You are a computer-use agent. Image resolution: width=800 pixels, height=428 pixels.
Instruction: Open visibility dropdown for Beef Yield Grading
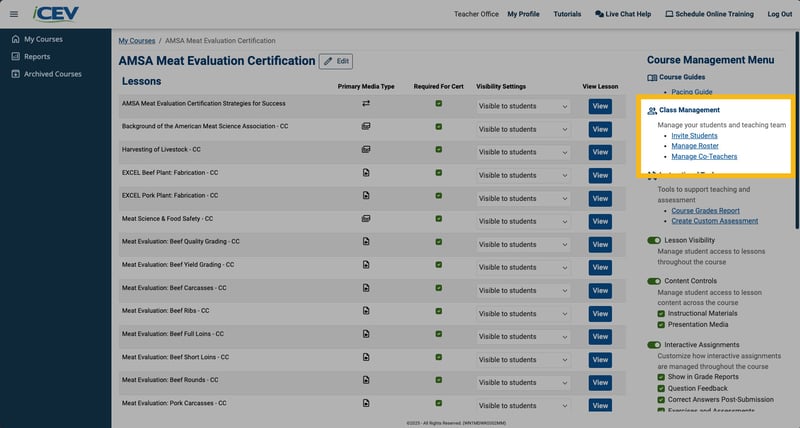[523, 267]
